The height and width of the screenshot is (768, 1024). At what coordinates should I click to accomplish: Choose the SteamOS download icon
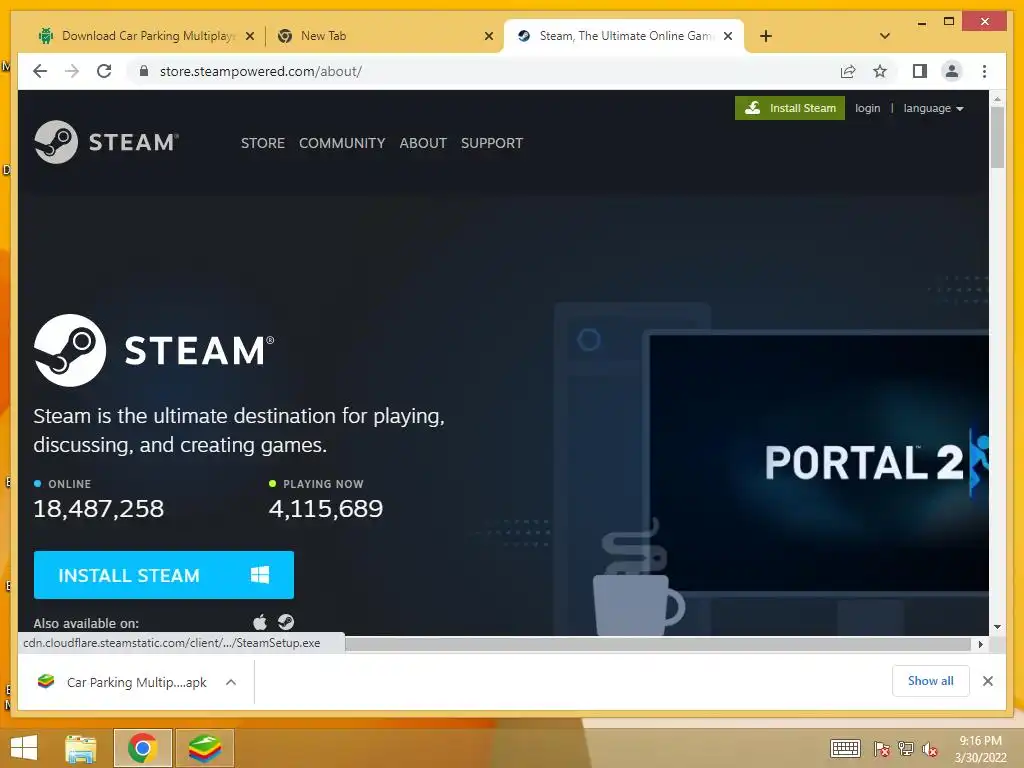click(286, 622)
